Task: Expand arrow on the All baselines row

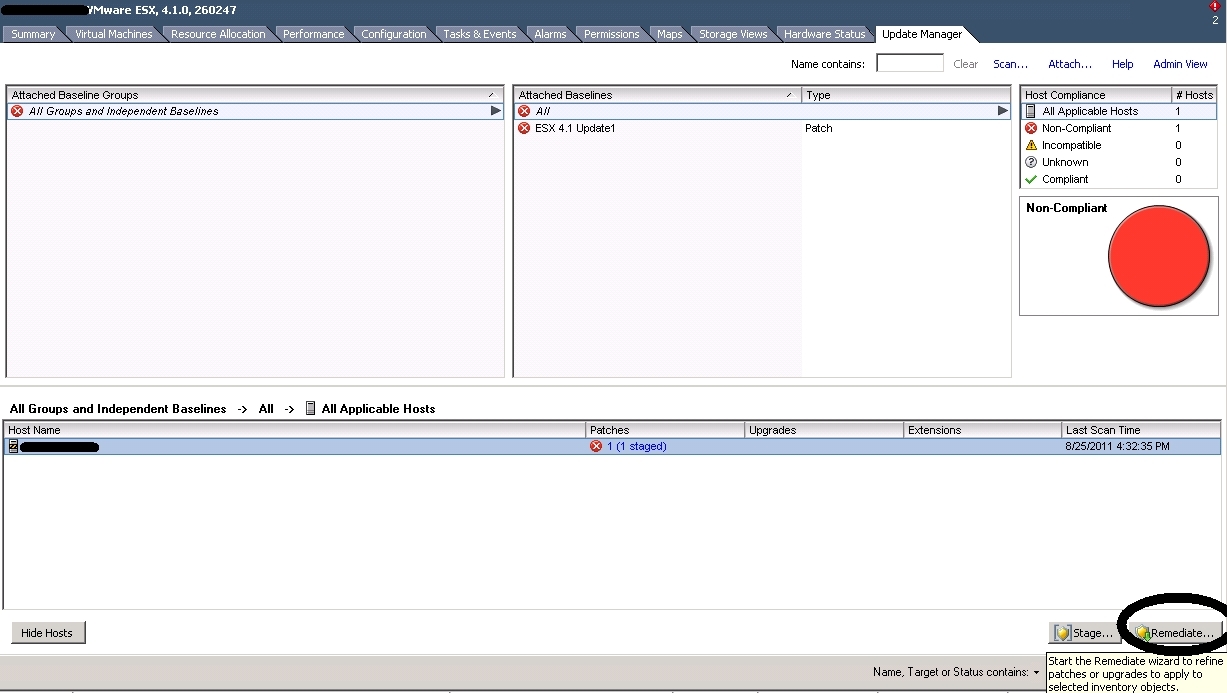Action: point(1002,111)
